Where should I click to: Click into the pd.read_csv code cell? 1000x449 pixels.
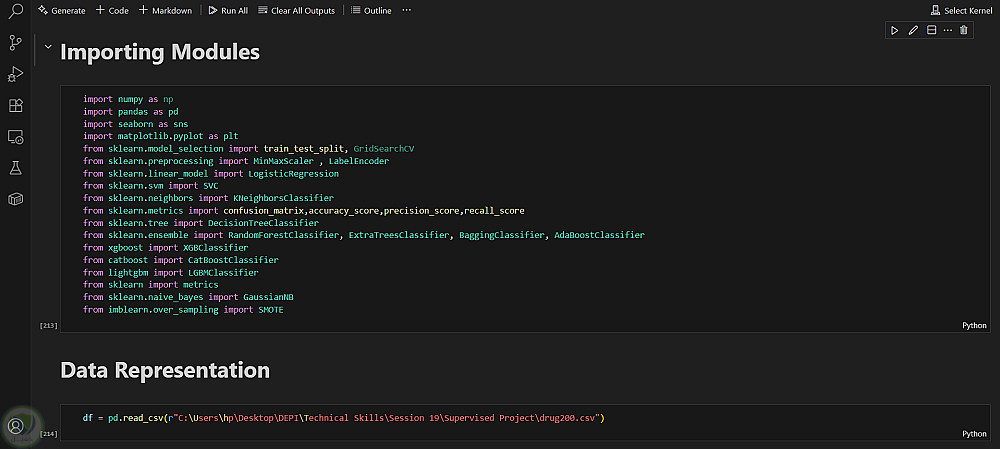tap(500, 417)
